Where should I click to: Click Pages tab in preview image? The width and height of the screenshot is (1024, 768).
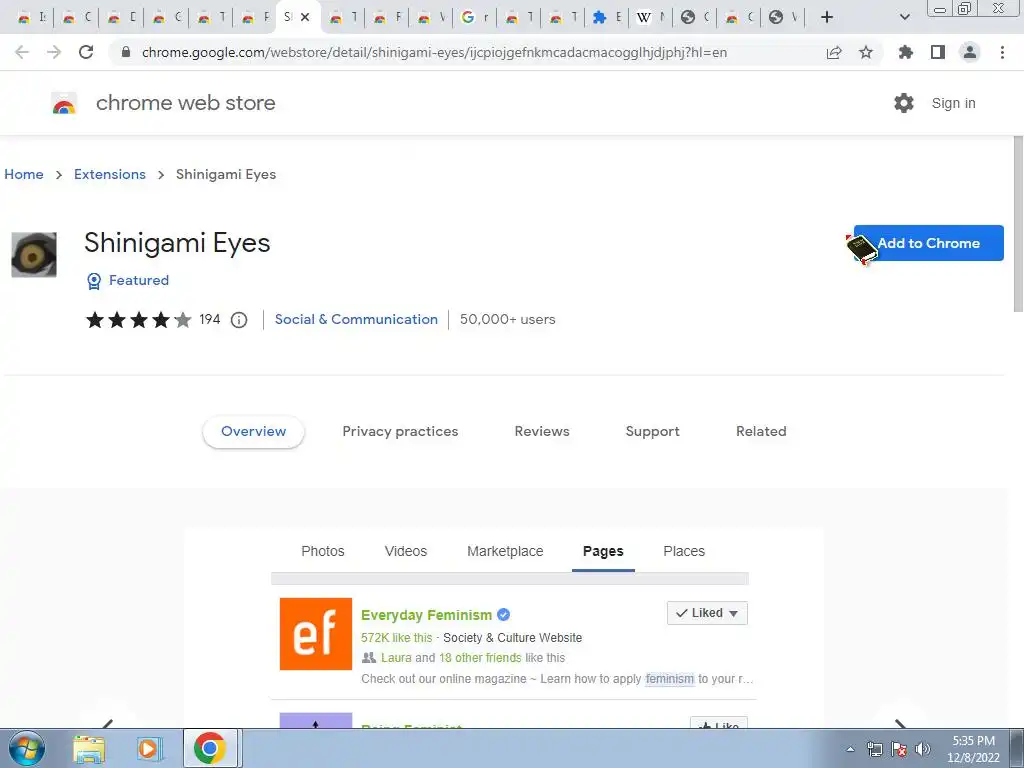[x=603, y=551]
